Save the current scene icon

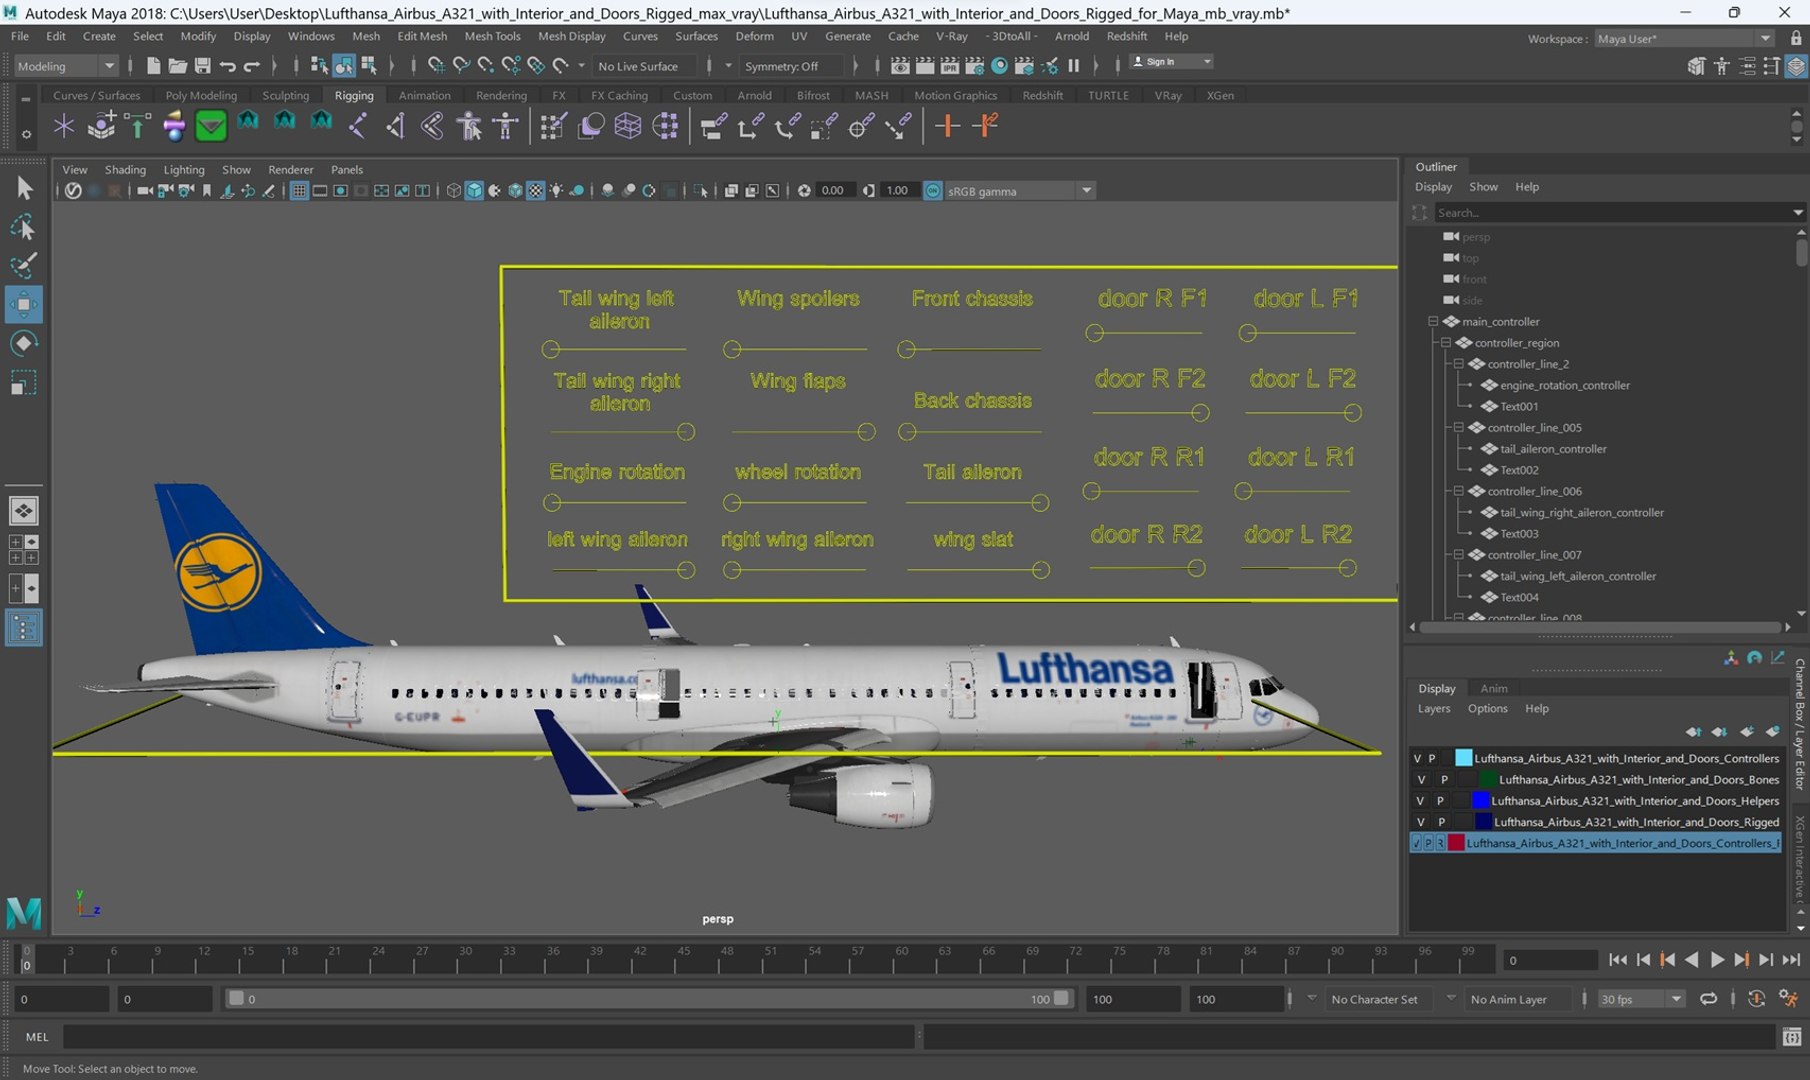click(202, 66)
